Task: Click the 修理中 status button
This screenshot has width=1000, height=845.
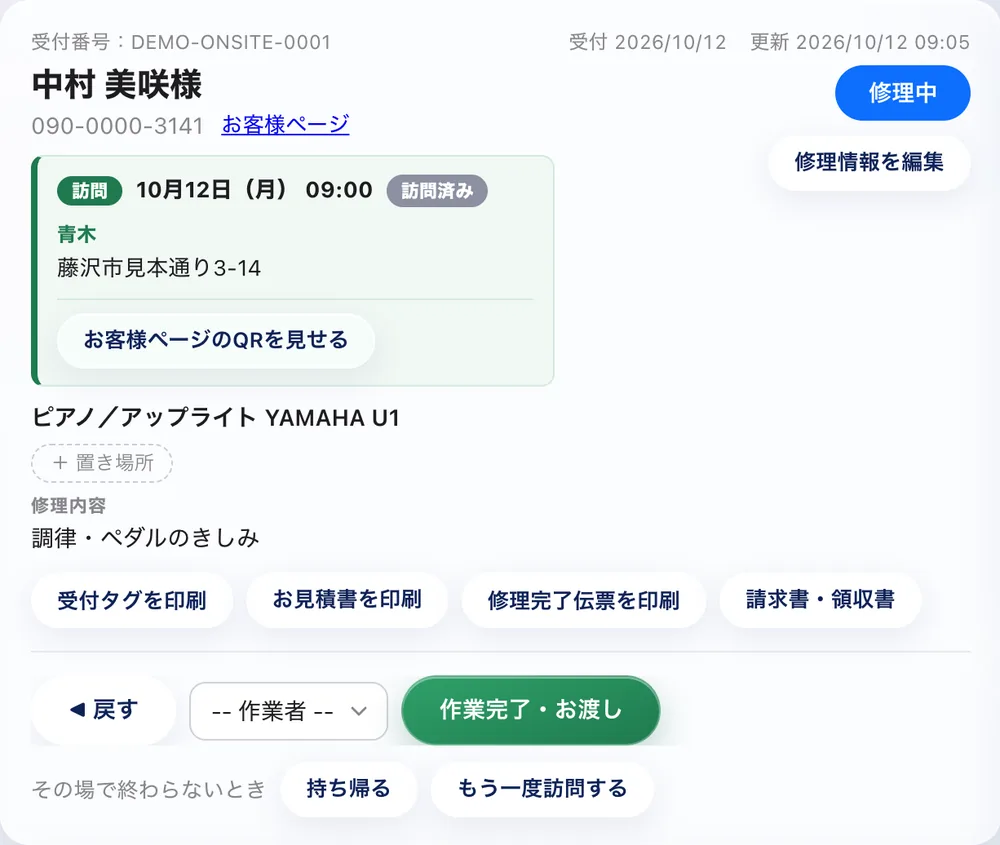Action: (902, 93)
